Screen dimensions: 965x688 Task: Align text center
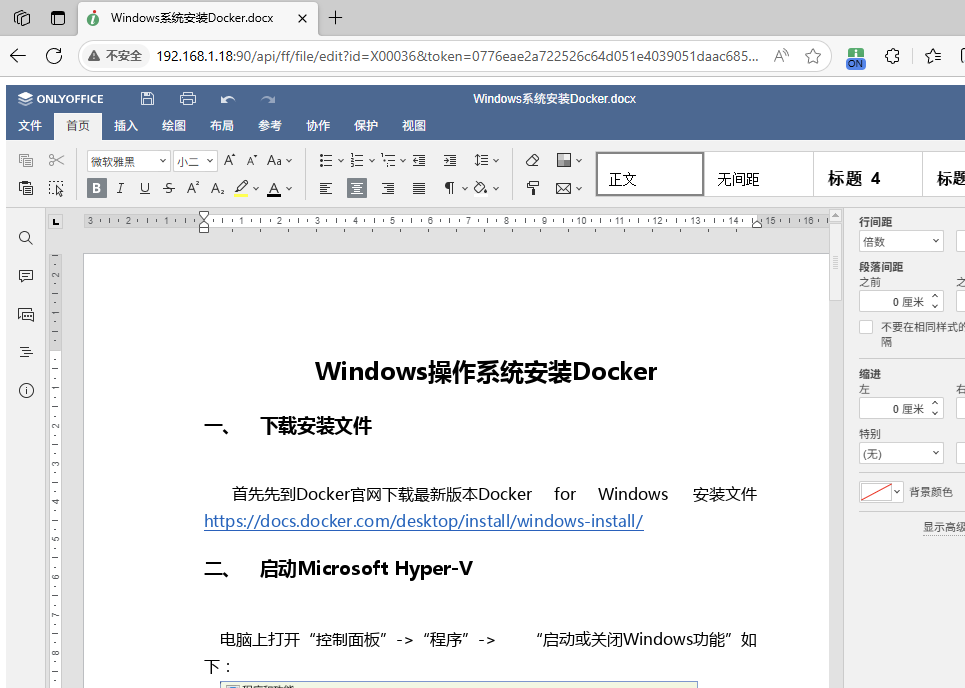(356, 188)
